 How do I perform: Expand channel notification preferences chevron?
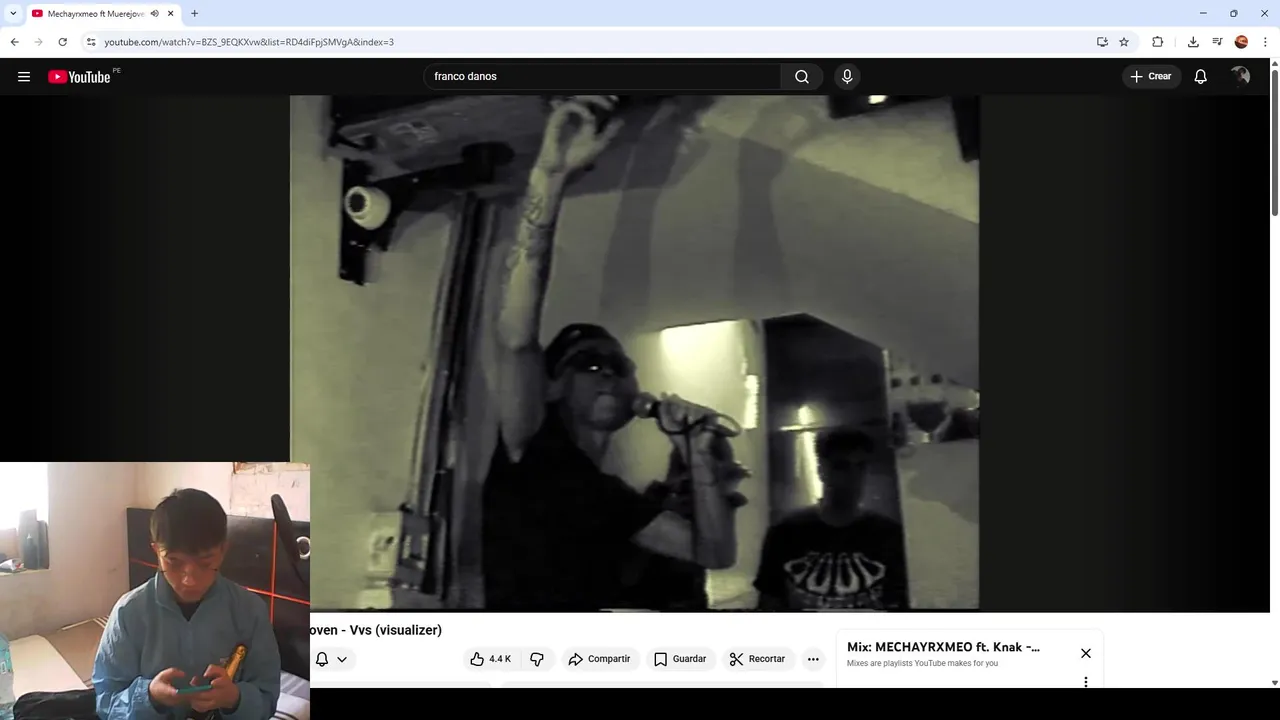(x=342, y=659)
